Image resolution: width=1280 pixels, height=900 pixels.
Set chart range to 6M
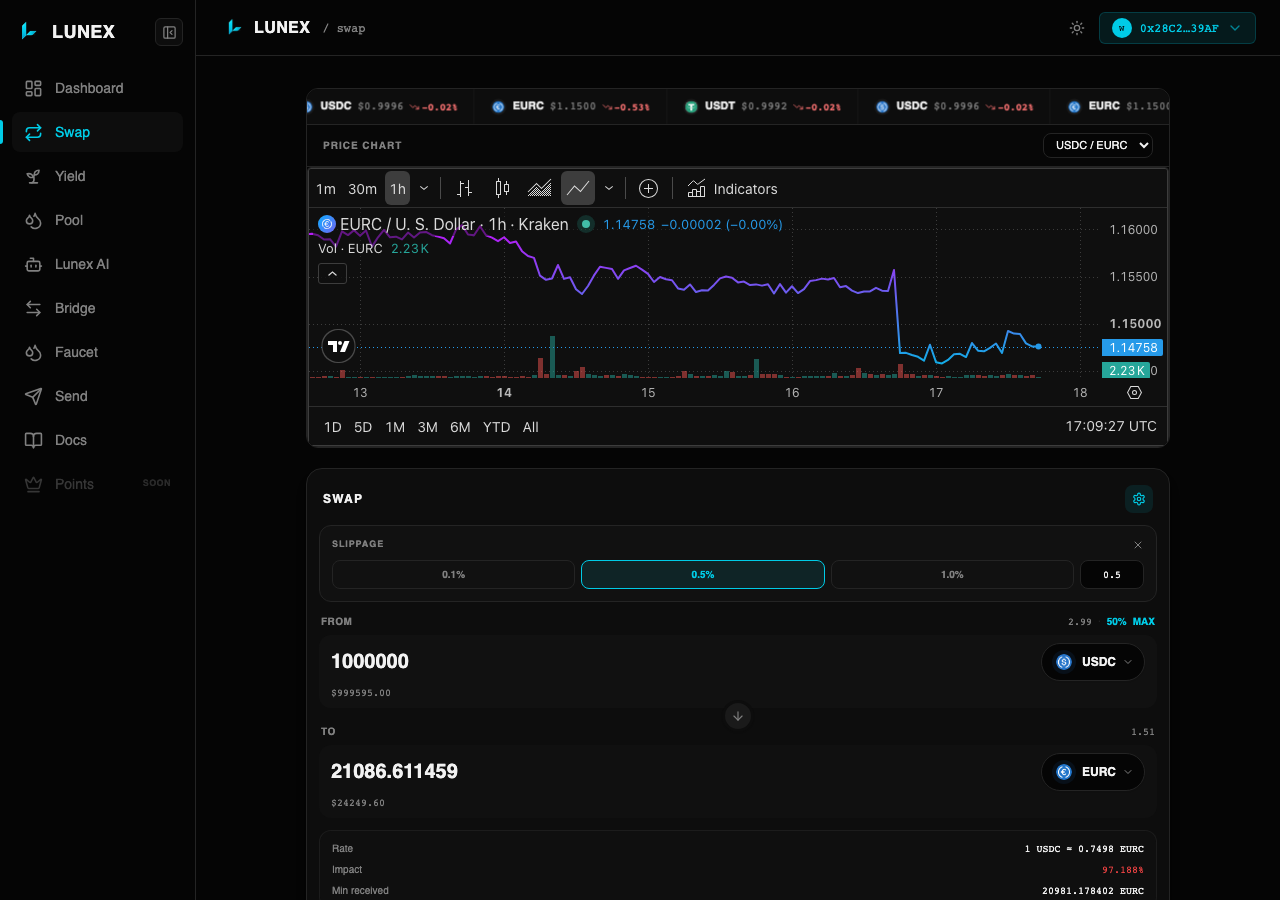pos(460,427)
